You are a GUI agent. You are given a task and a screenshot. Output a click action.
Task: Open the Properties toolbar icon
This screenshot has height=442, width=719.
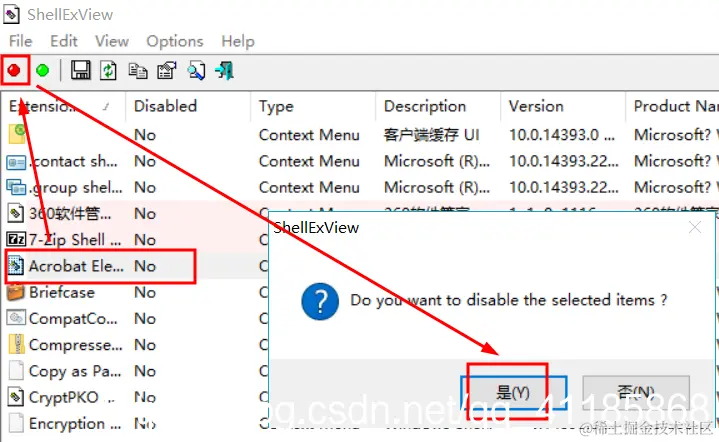(x=166, y=71)
